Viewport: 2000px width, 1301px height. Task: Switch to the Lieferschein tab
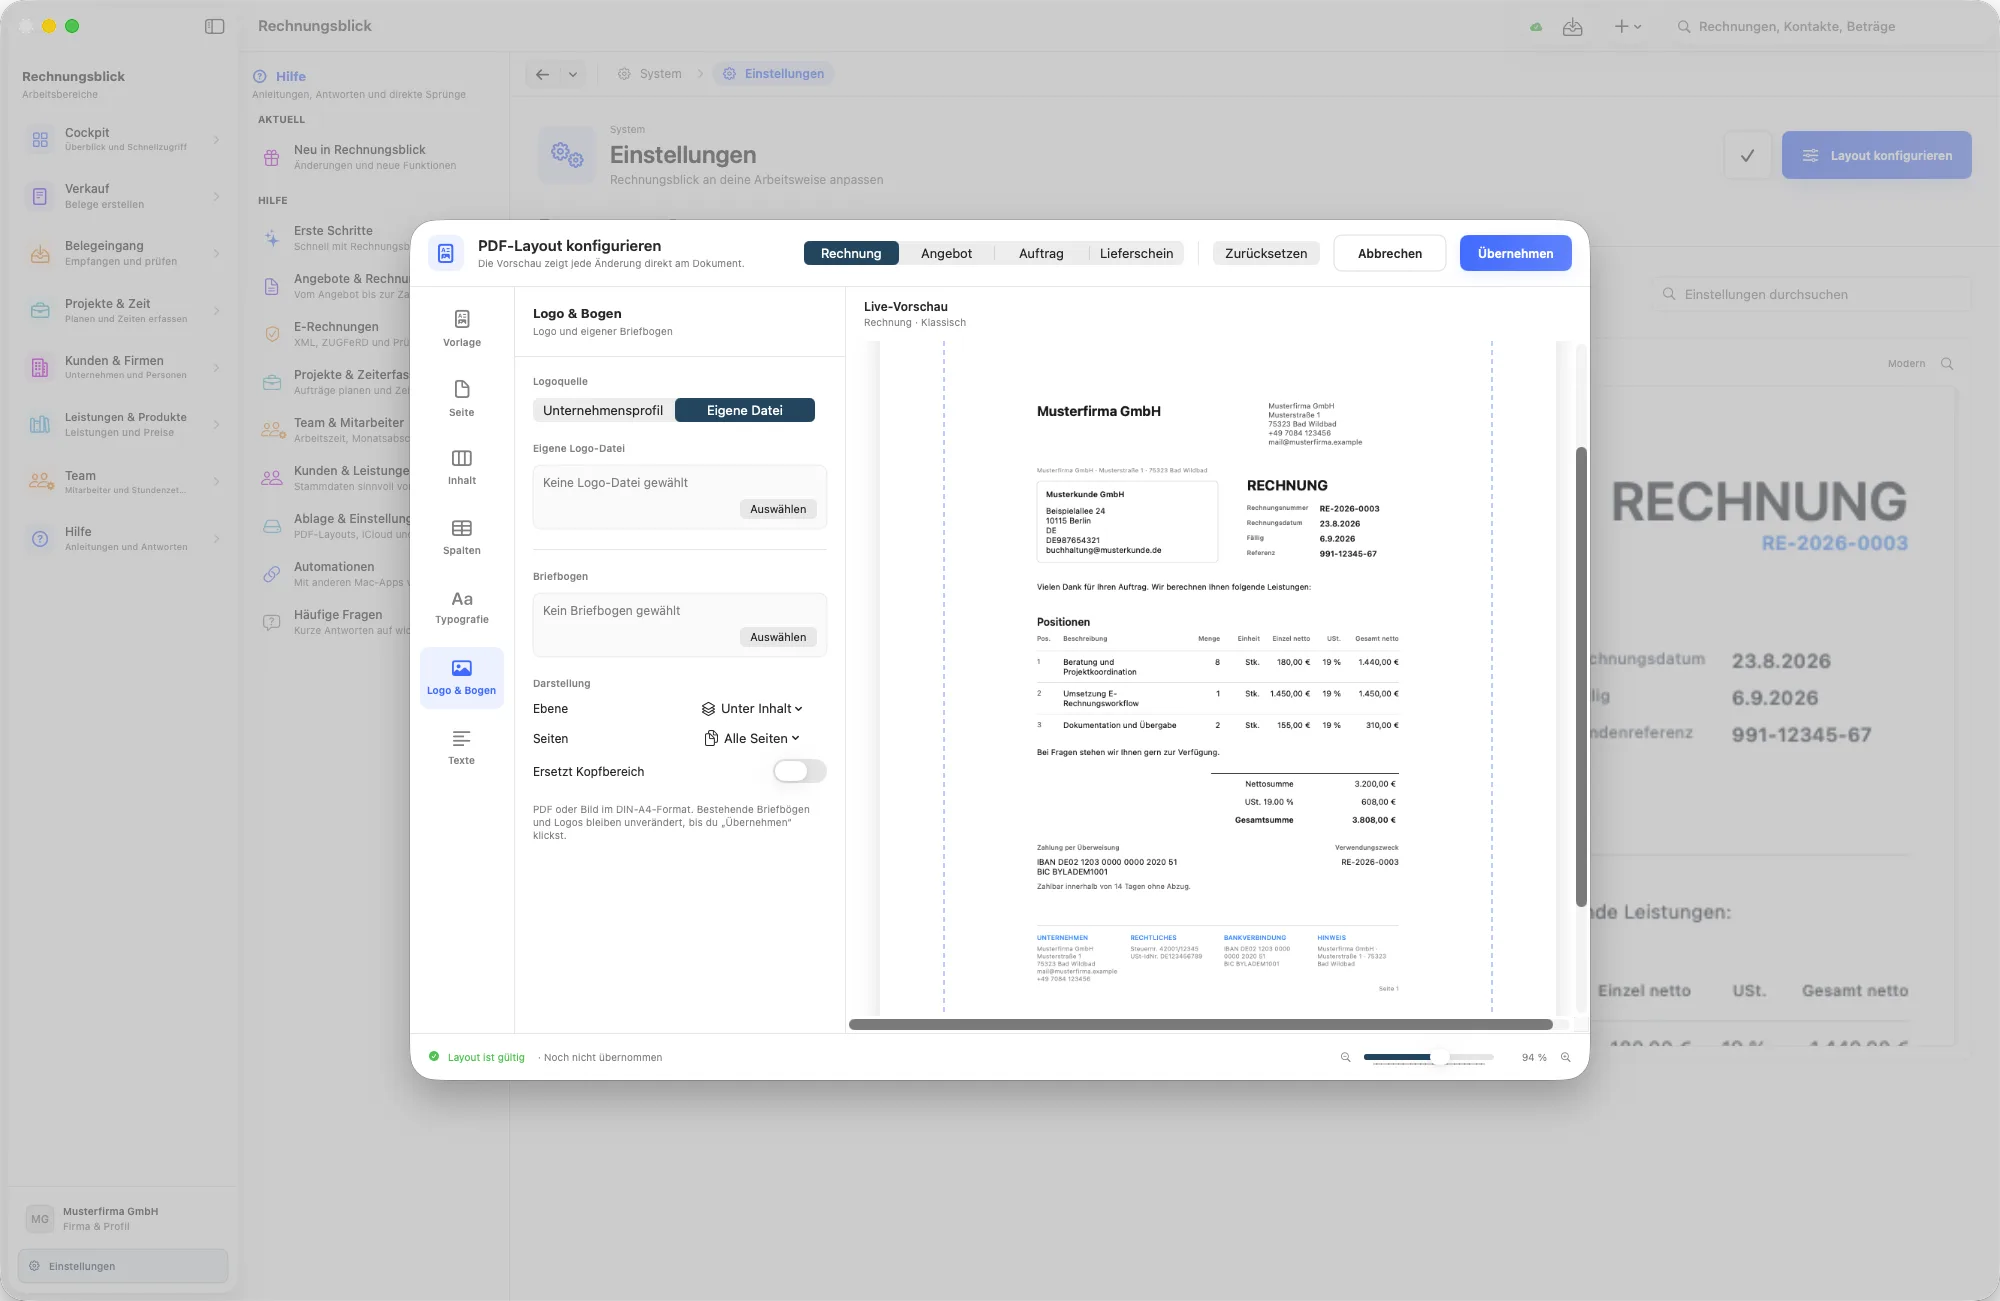pos(1137,254)
